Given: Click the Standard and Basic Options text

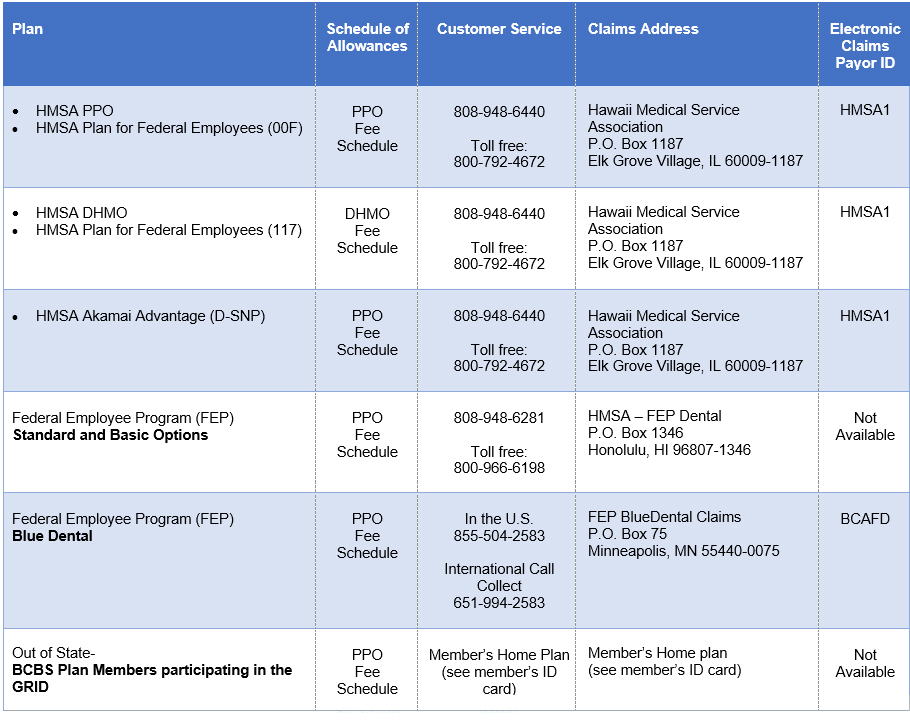Looking at the screenshot, I should [x=110, y=435].
